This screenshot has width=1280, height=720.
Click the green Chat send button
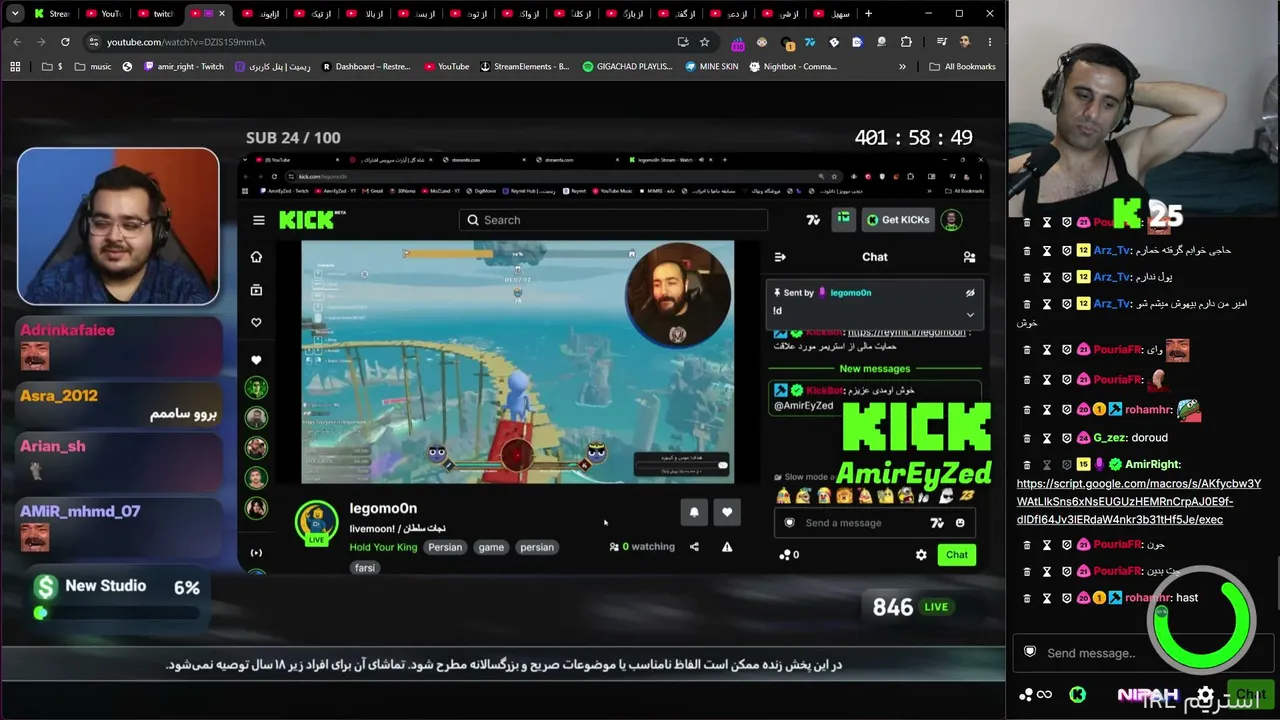pos(957,555)
